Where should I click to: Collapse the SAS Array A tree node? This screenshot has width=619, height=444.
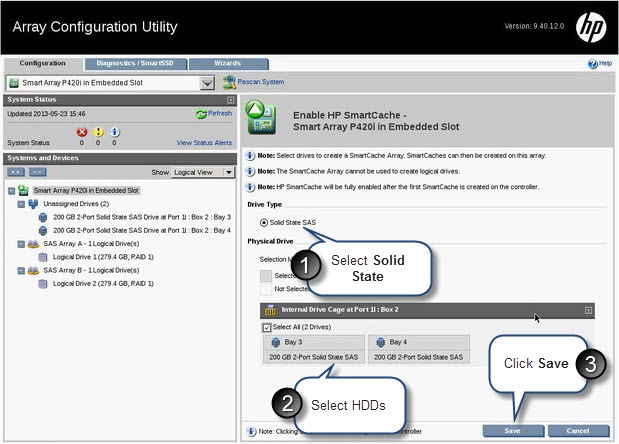21,244
